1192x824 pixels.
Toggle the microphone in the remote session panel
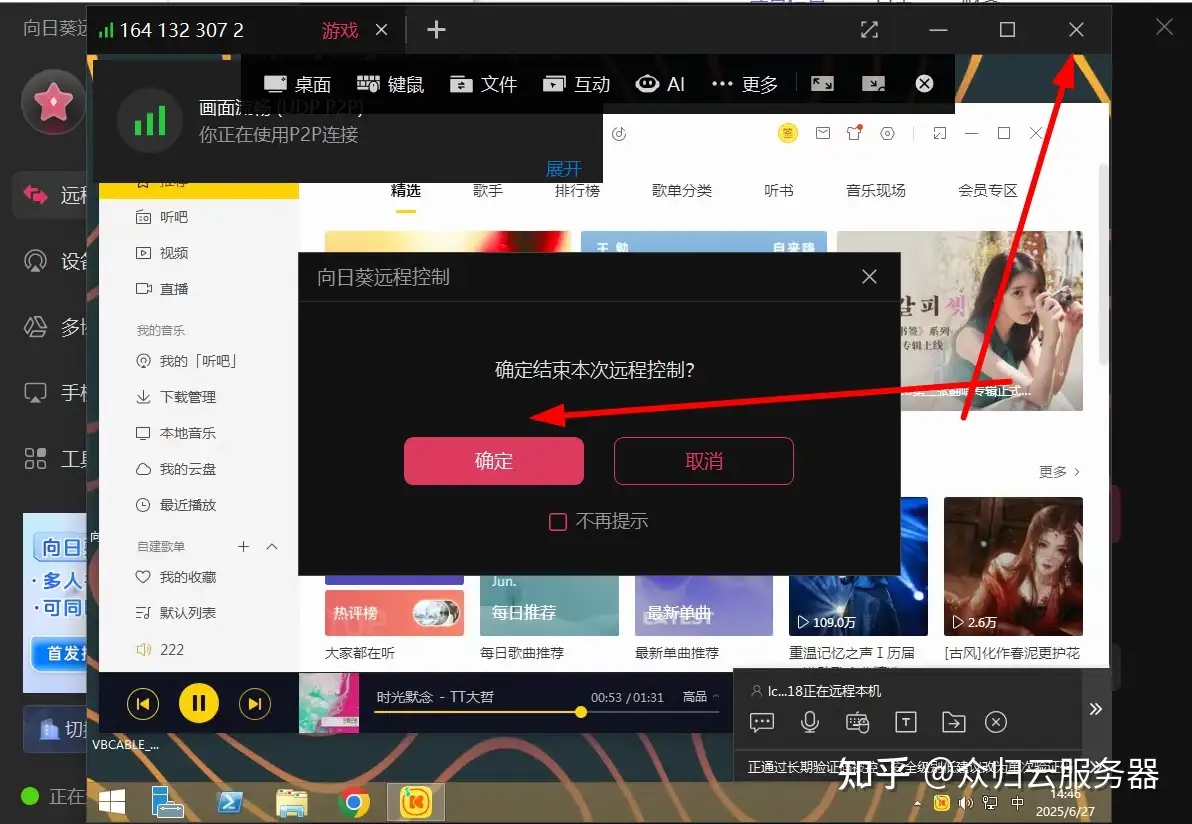pos(810,722)
